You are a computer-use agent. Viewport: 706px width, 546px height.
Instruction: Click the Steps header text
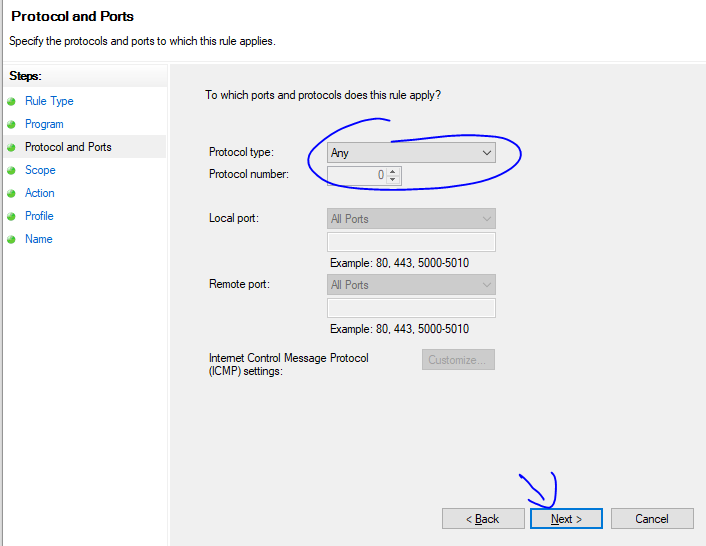click(x=25, y=76)
